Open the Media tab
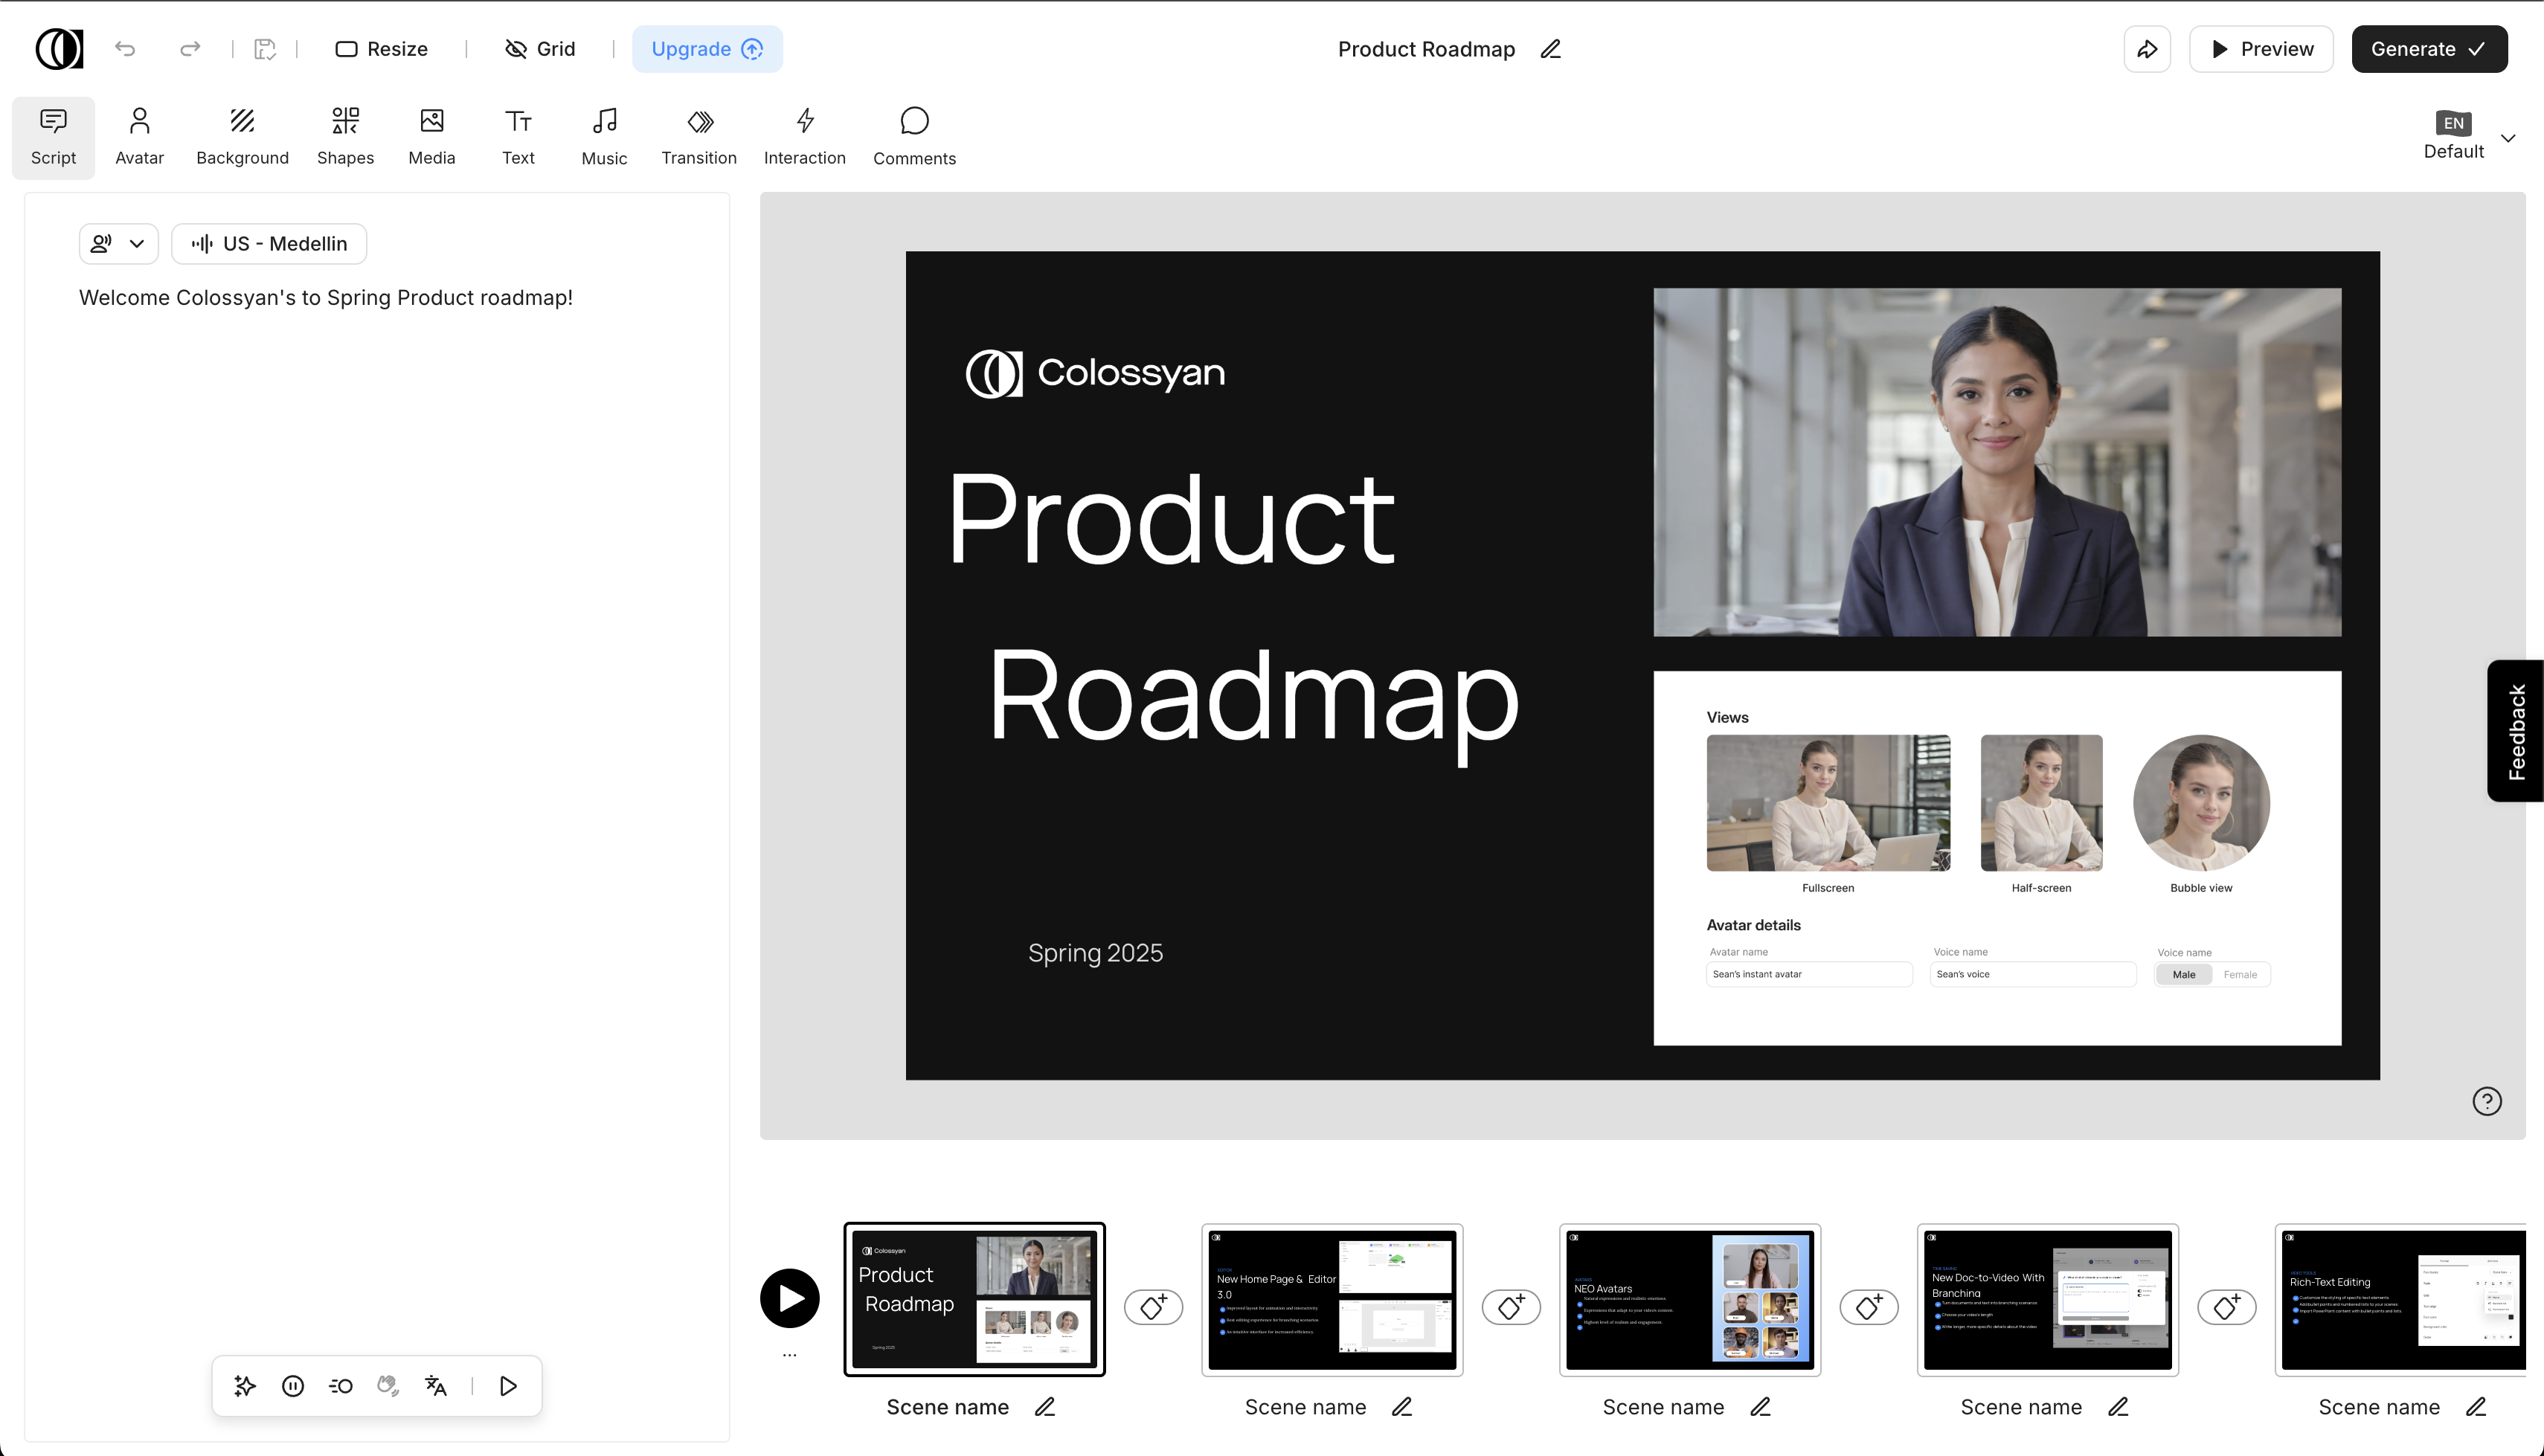This screenshot has height=1456, width=2544. tap(432, 137)
